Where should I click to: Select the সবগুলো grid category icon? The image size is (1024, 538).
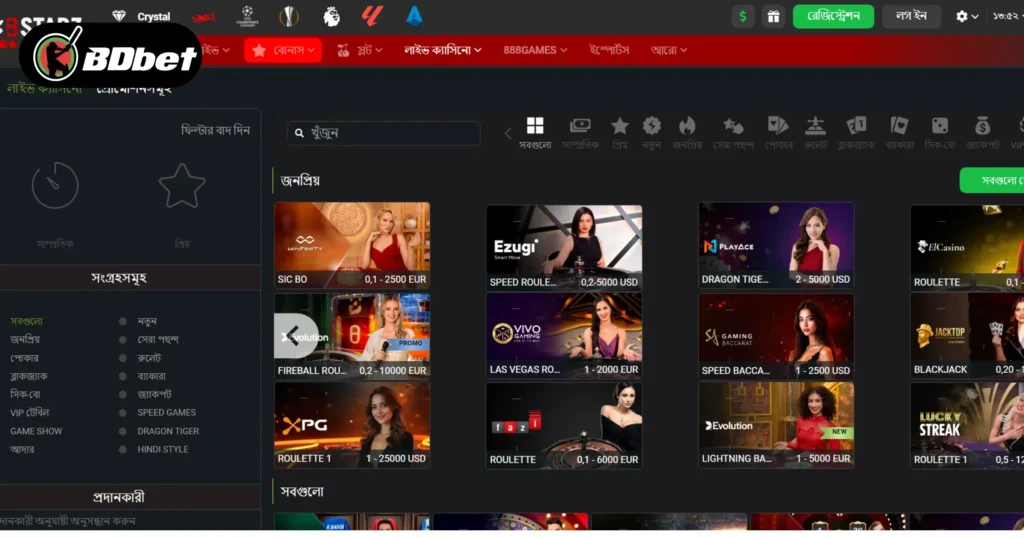(535, 125)
